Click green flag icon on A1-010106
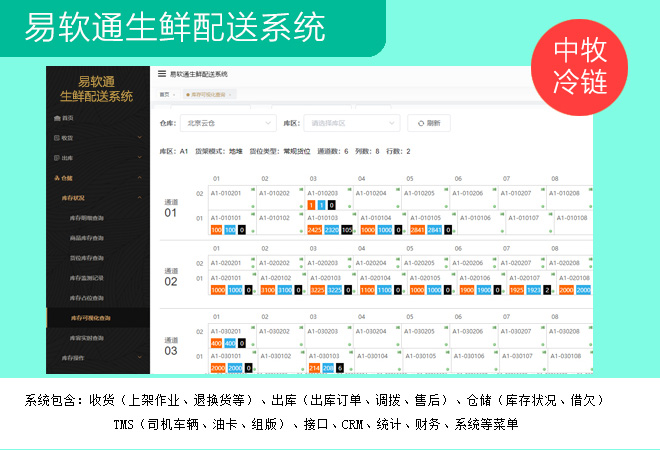660x450 pixels. click(x=503, y=214)
